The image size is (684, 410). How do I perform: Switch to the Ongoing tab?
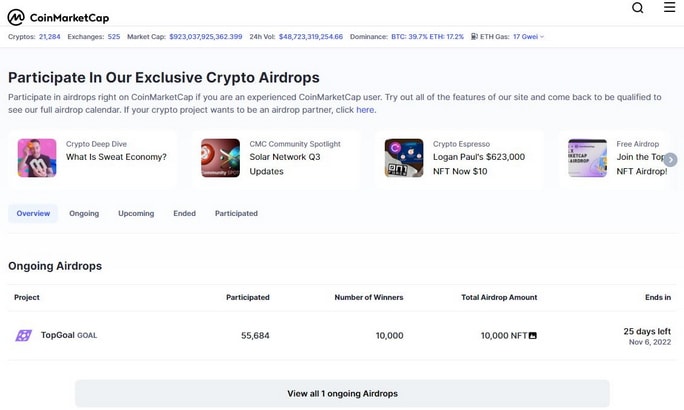pos(84,213)
